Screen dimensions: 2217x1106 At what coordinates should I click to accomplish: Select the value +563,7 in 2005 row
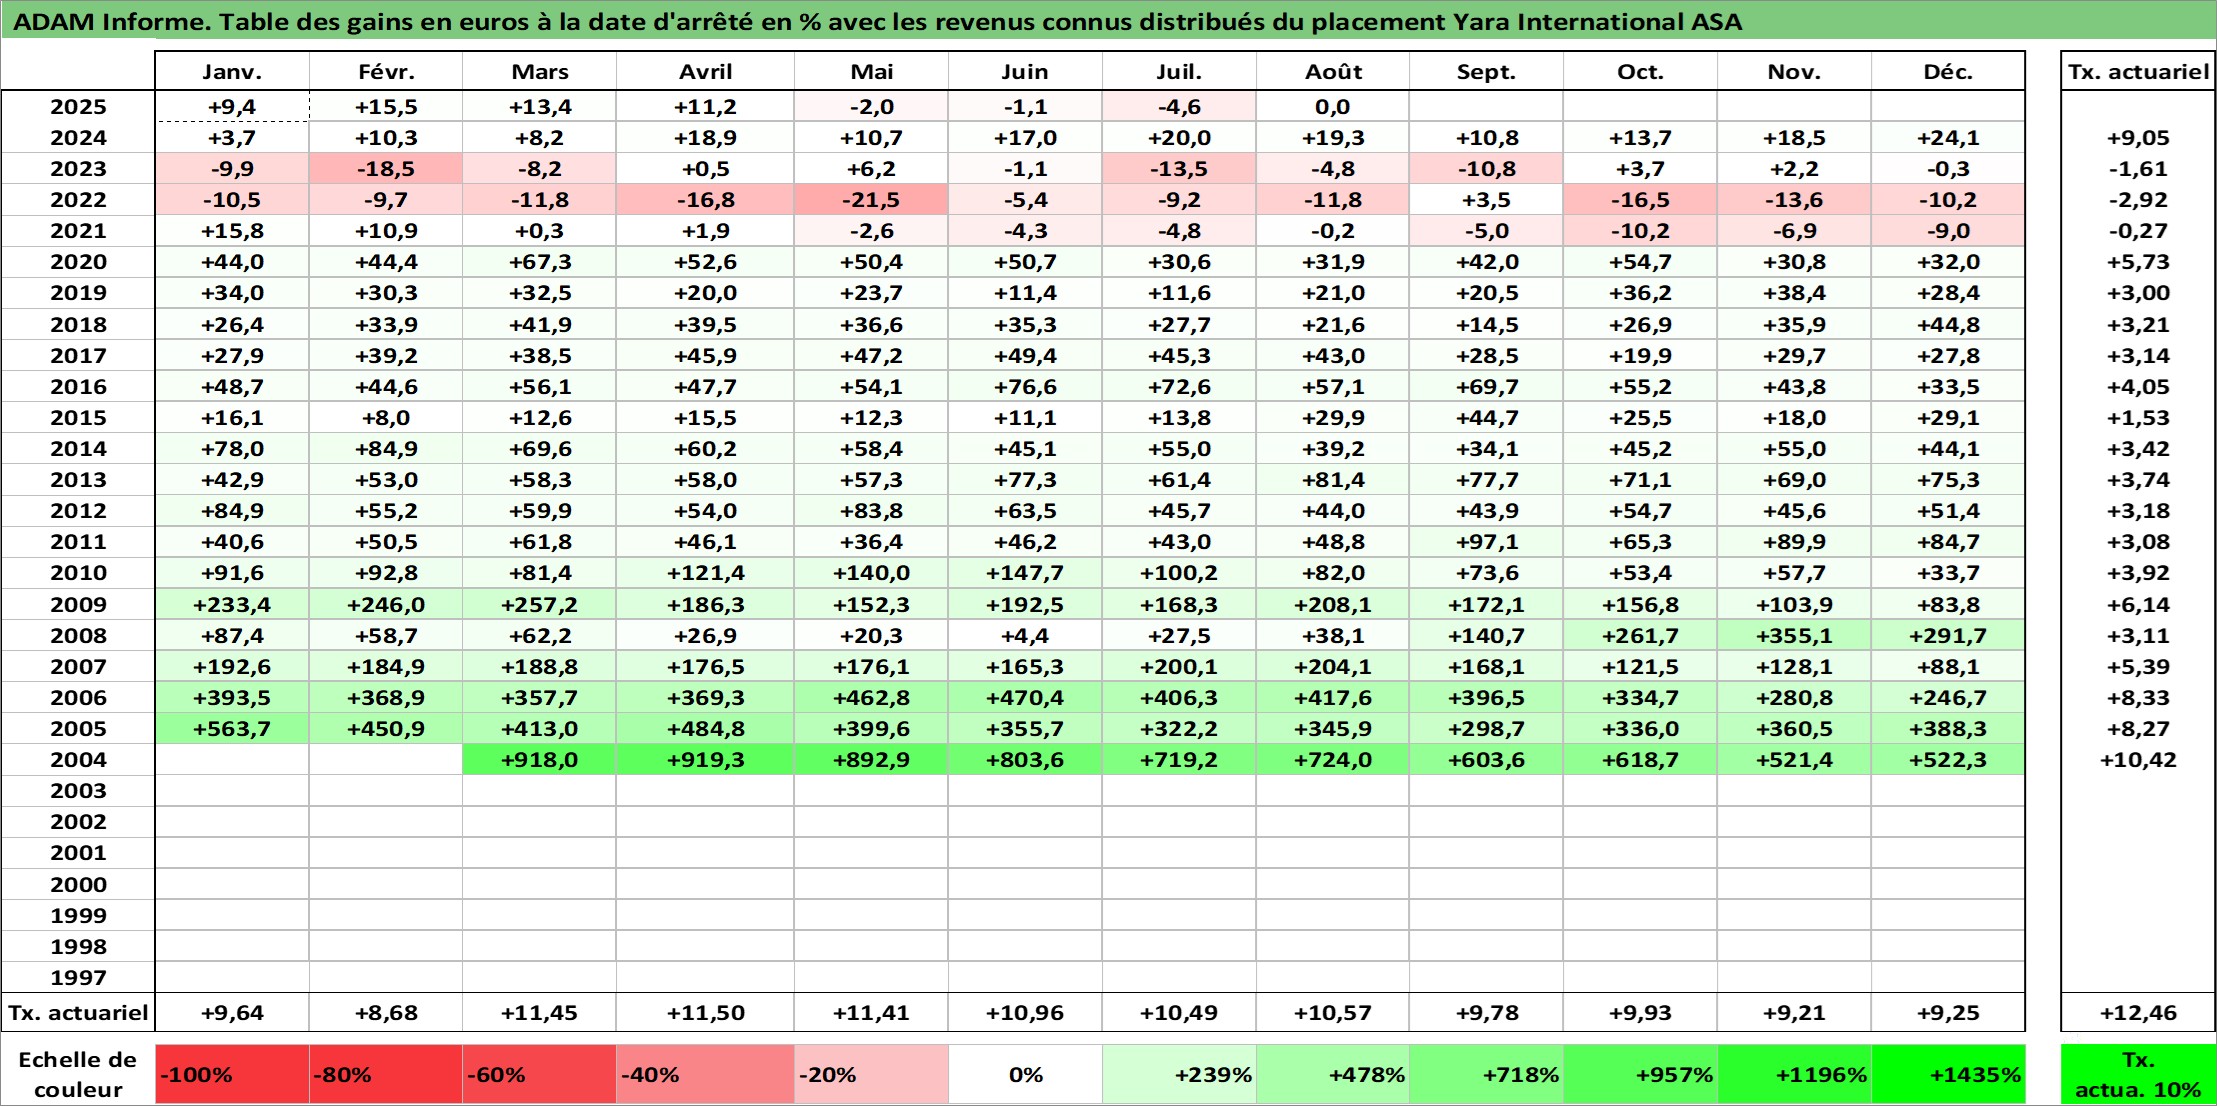(x=232, y=729)
